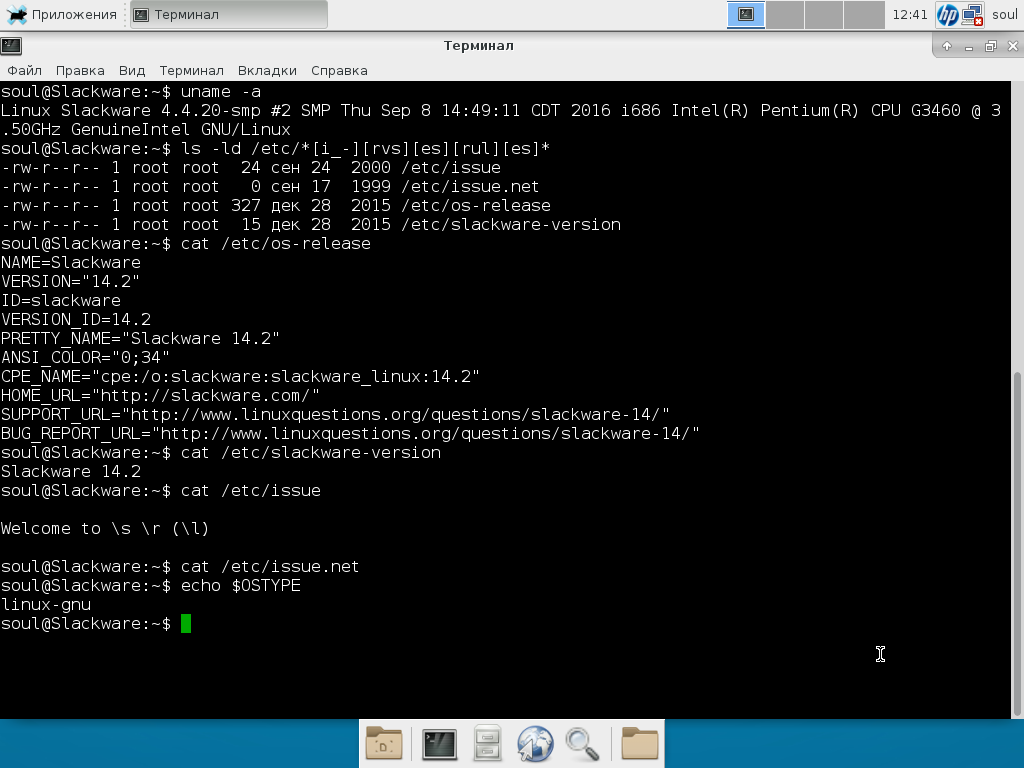Click the HOME_URL slackware.com line
Screen dimensions: 1024x768
pos(161,395)
